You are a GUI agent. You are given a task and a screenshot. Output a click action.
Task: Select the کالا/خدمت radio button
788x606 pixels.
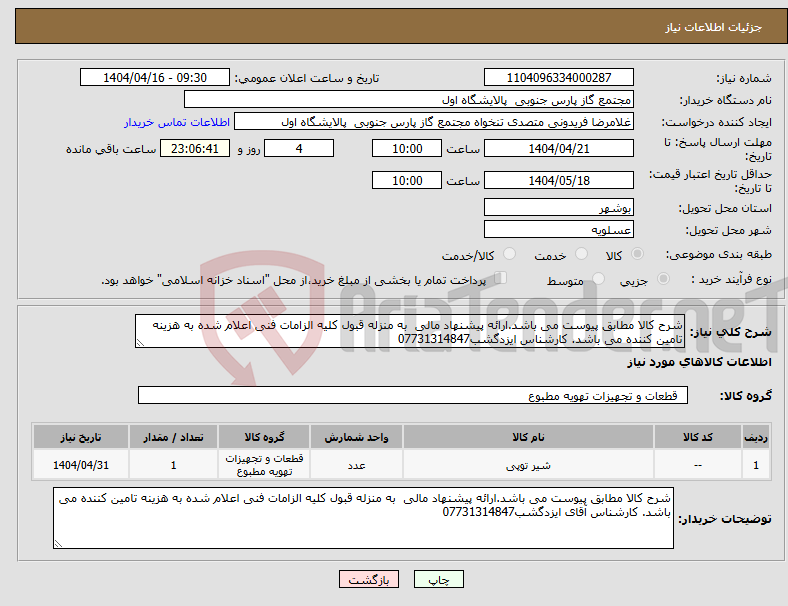point(509,254)
